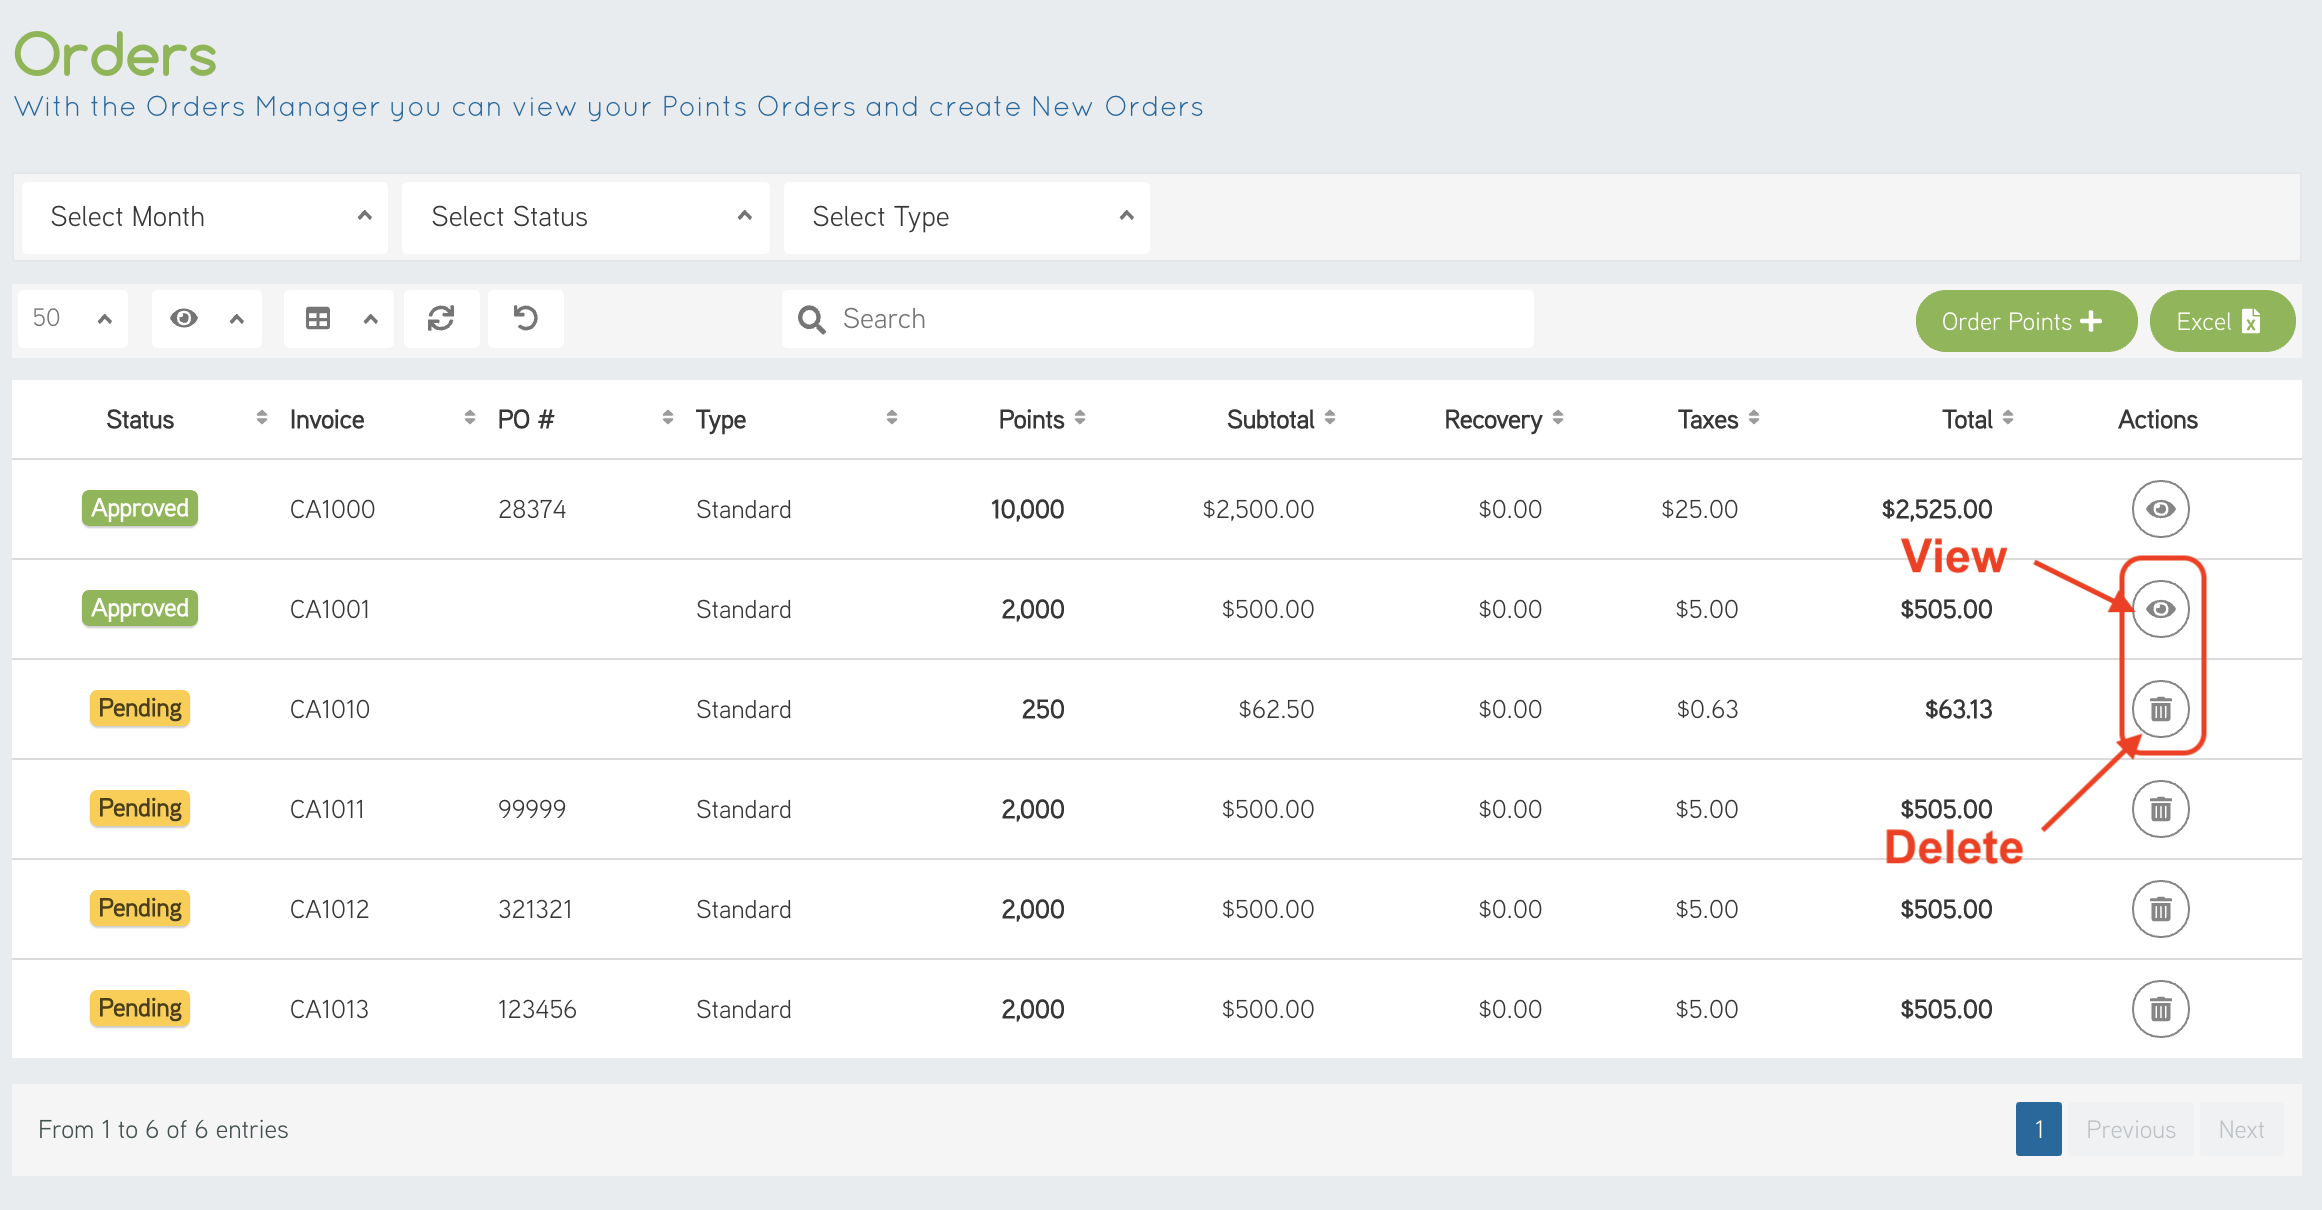The height and width of the screenshot is (1210, 2322).
Task: Click the Order Points button
Action: pos(2025,321)
